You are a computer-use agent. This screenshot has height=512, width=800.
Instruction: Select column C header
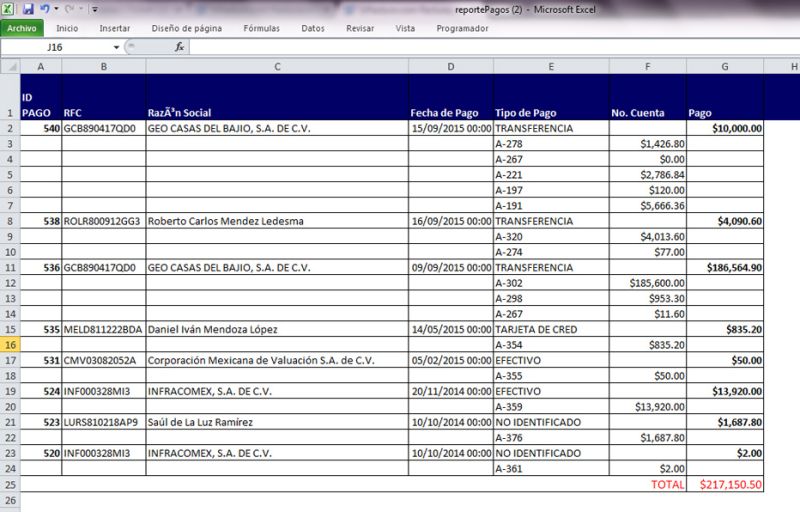coord(277,66)
